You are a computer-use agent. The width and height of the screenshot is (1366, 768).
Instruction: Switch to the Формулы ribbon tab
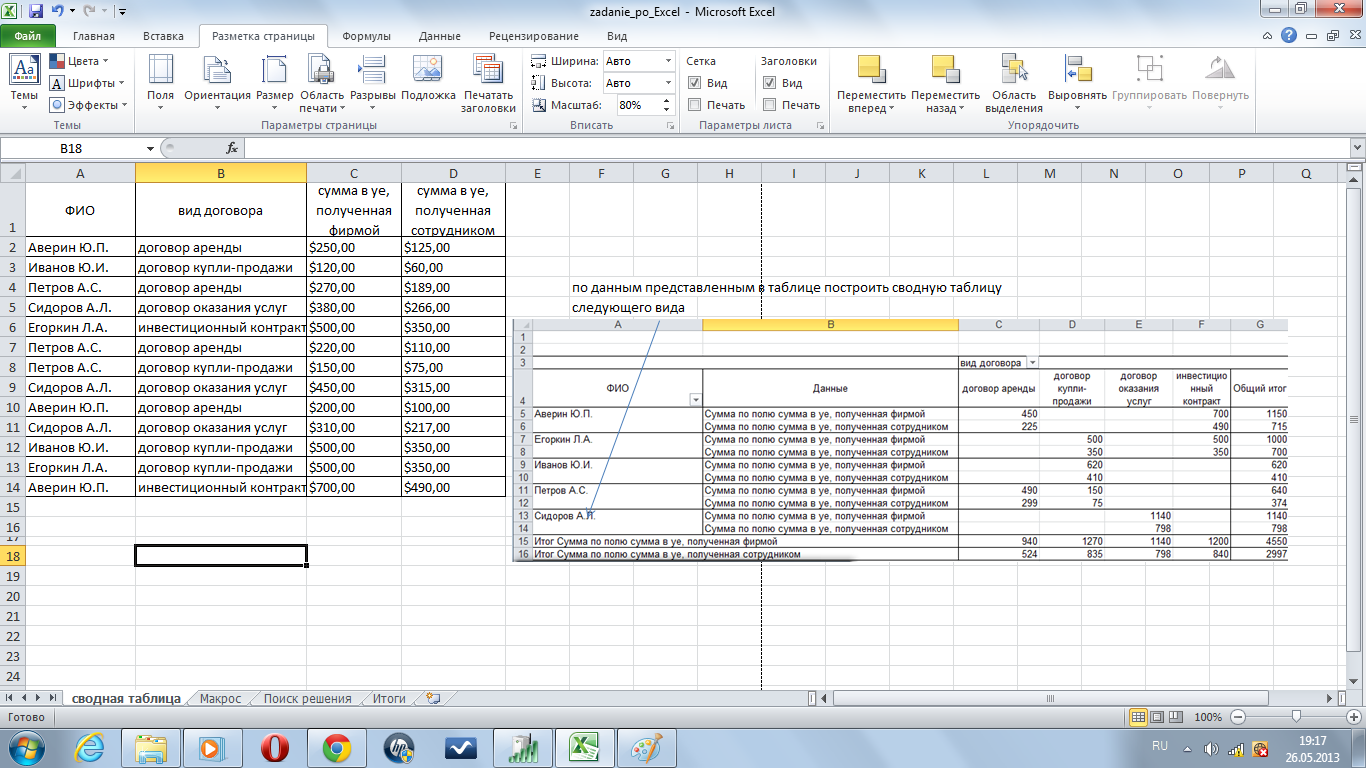click(366, 36)
